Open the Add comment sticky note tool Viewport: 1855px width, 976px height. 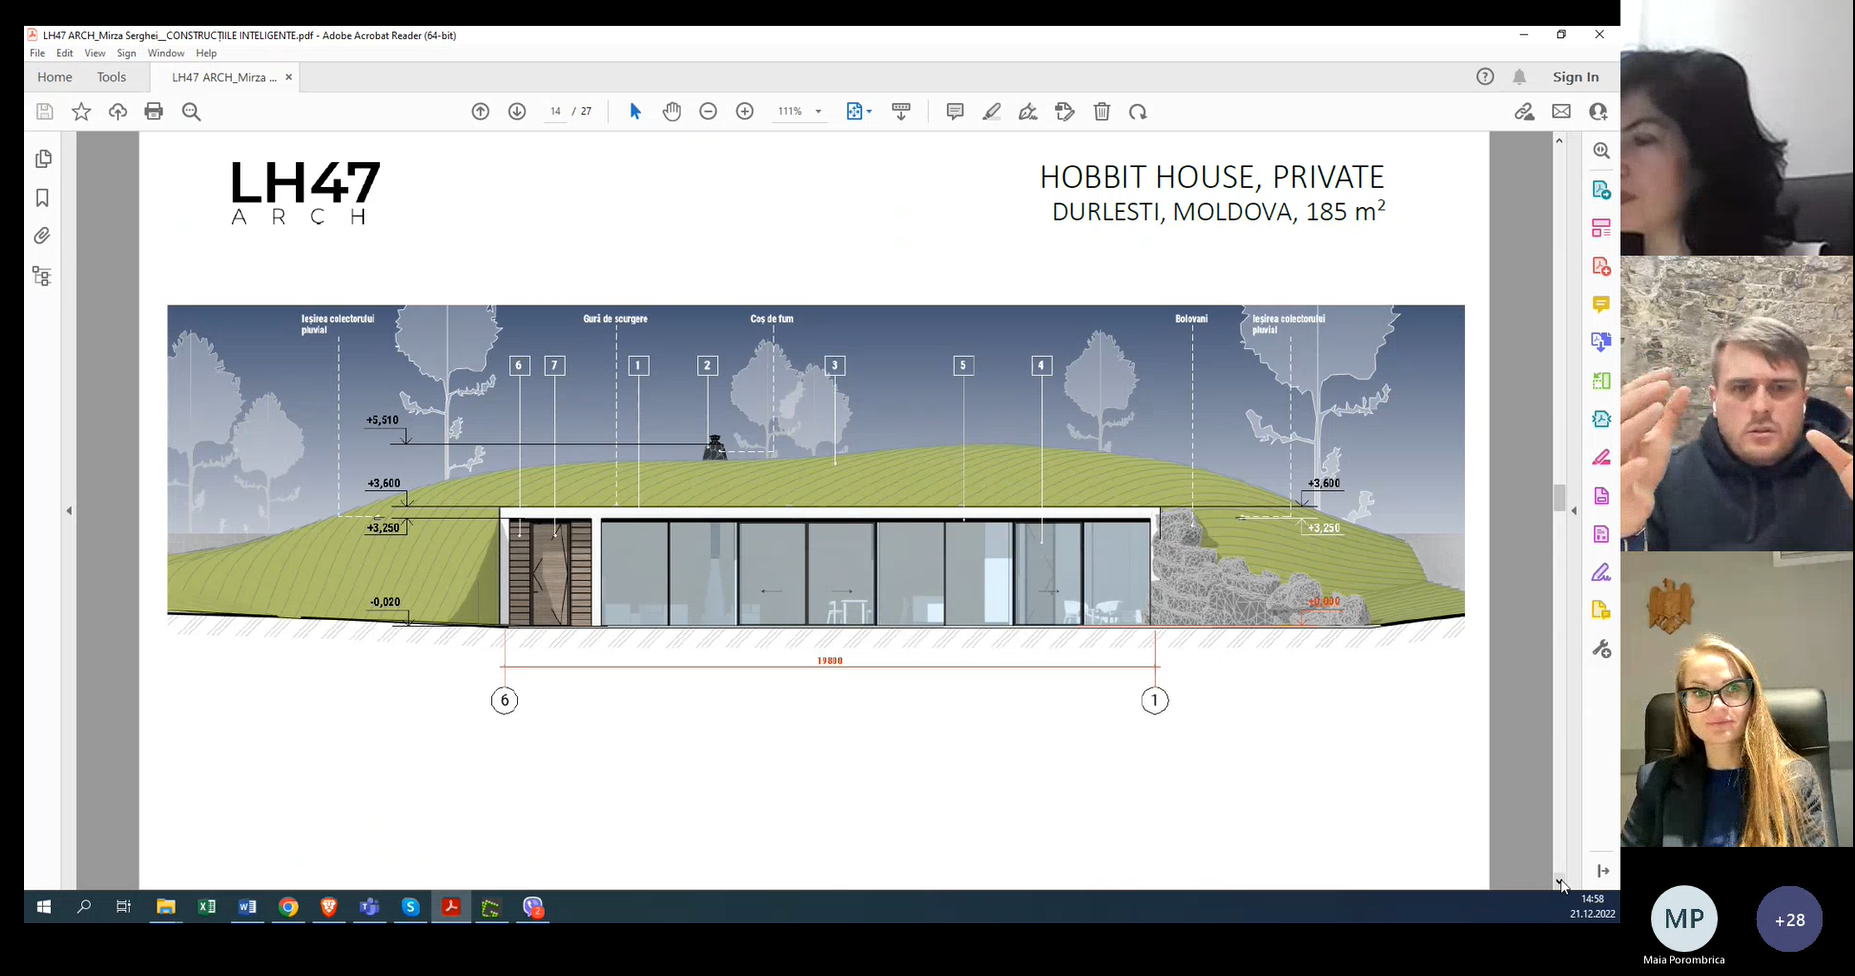tap(955, 112)
